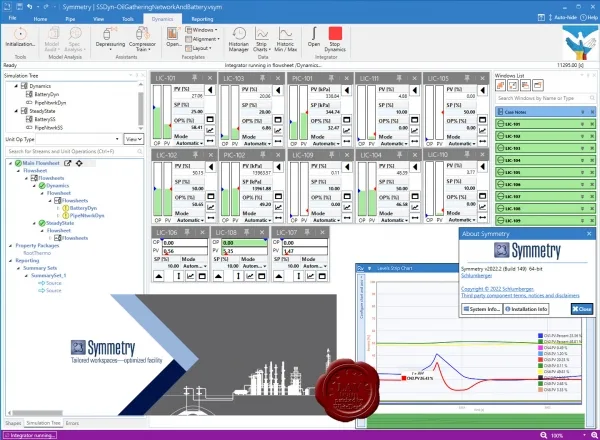The height and width of the screenshot is (440, 600).
Task: Open strip chart icon on LIC-101 faceplate
Action: click(210, 130)
